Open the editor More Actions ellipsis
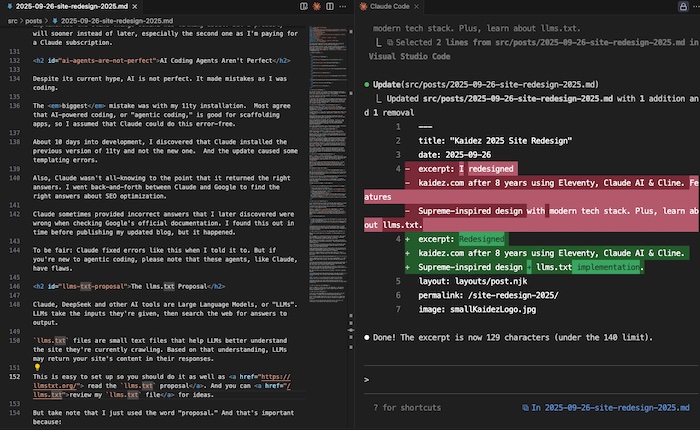700x430 pixels. pyautogui.click(x=345, y=6)
